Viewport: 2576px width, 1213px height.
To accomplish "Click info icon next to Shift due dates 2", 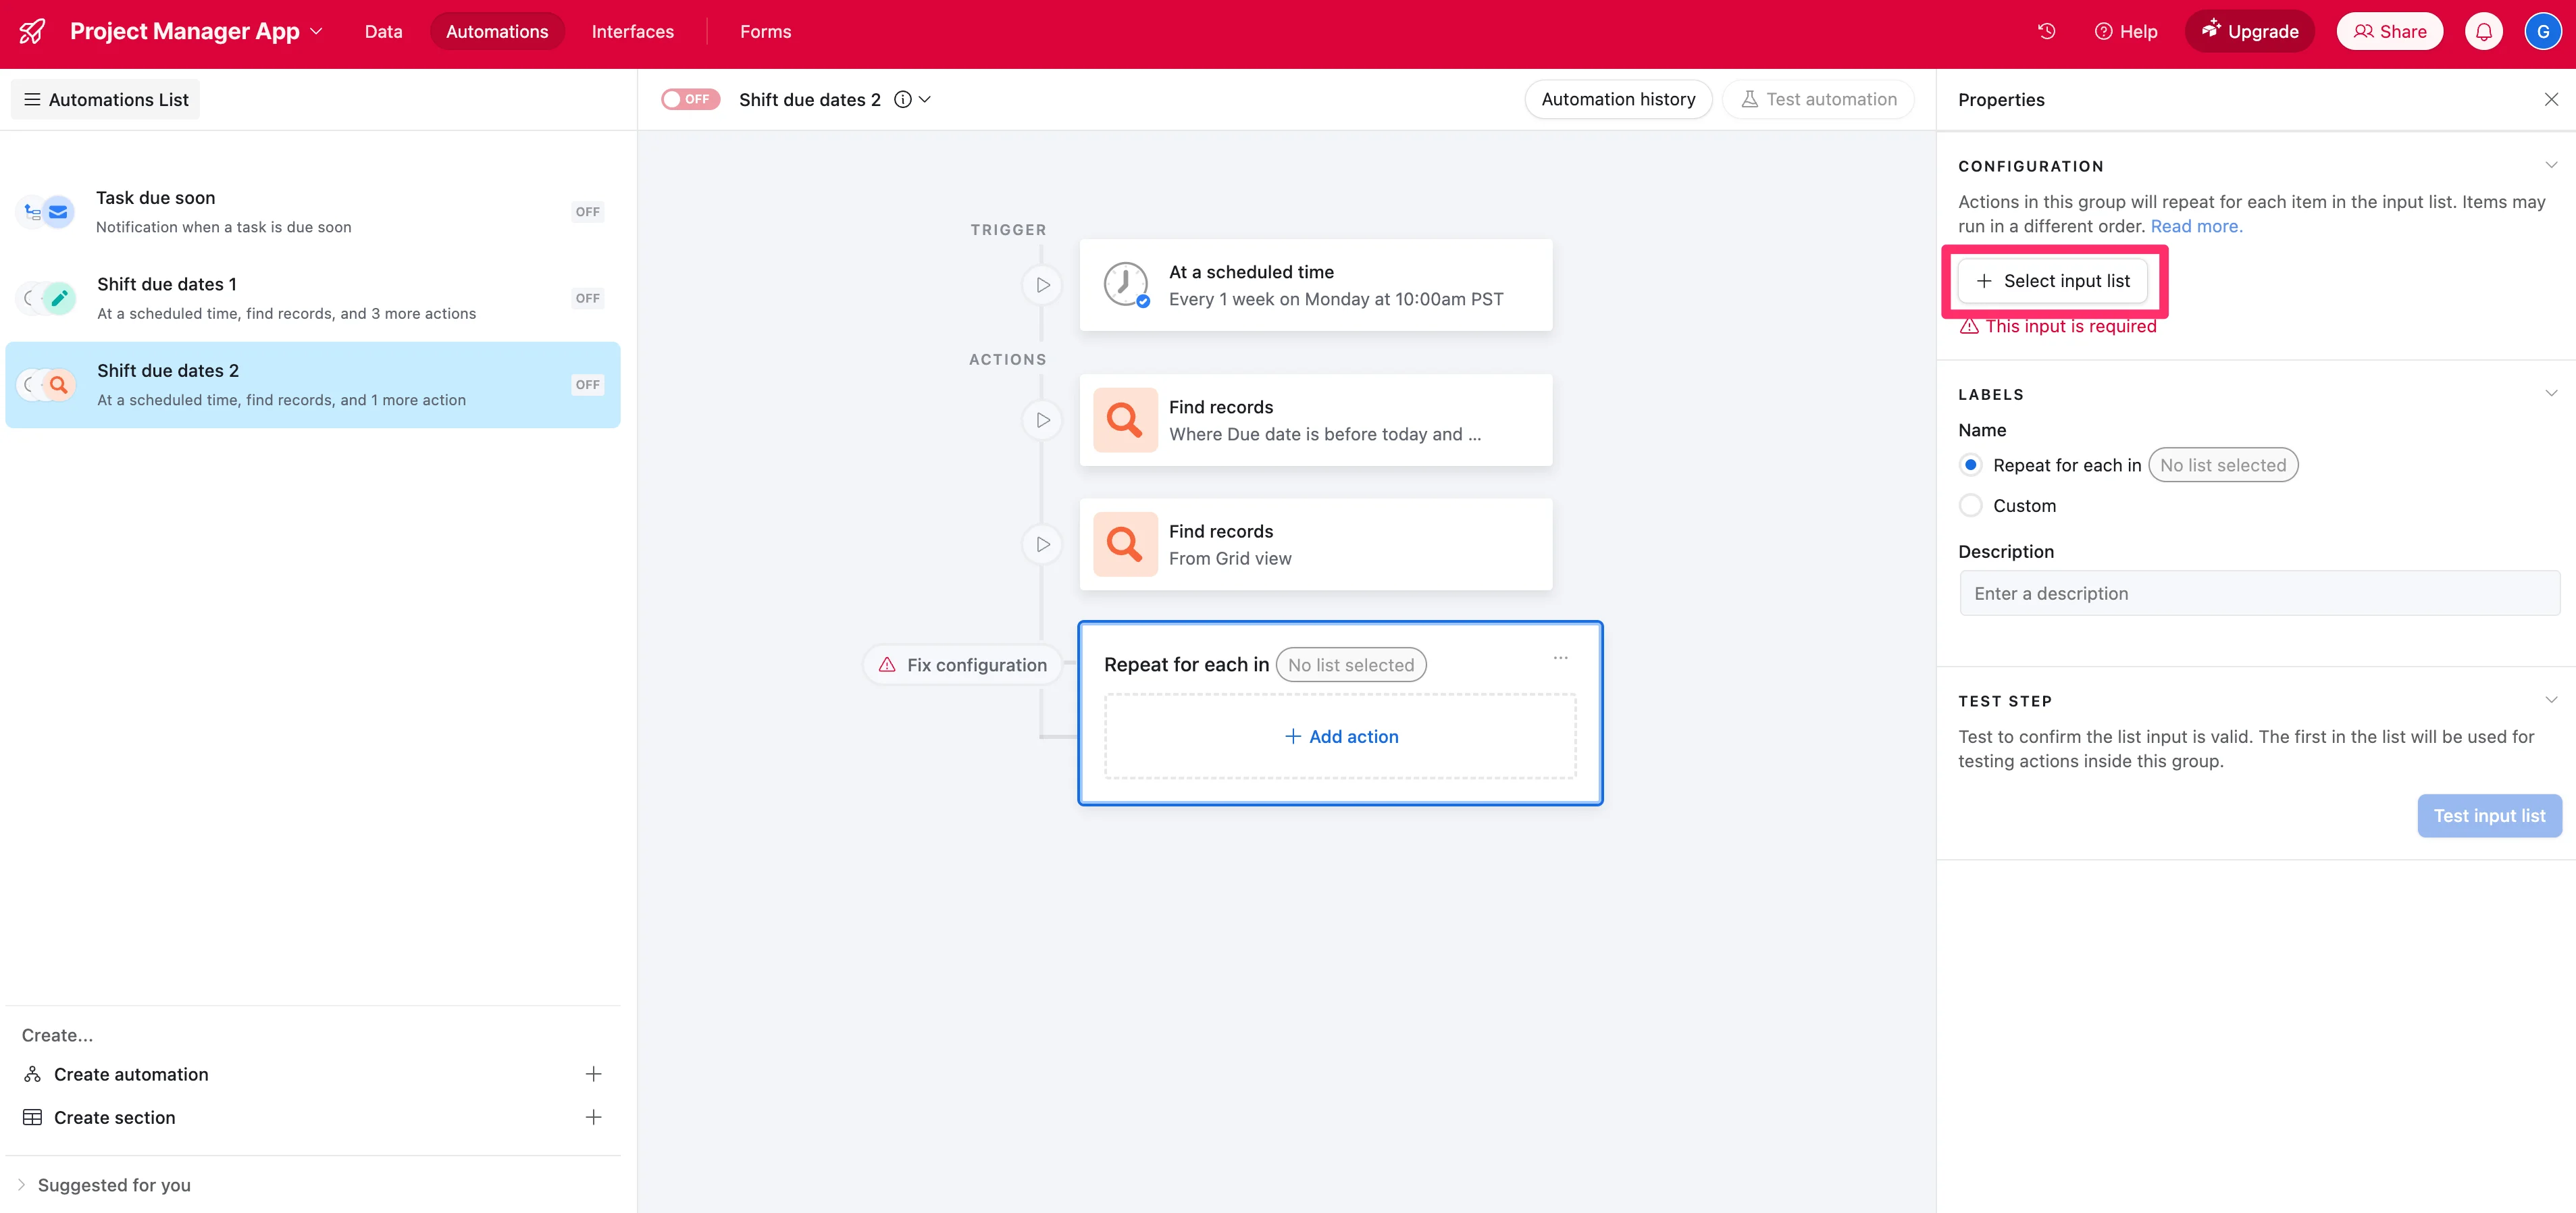I will coord(902,99).
